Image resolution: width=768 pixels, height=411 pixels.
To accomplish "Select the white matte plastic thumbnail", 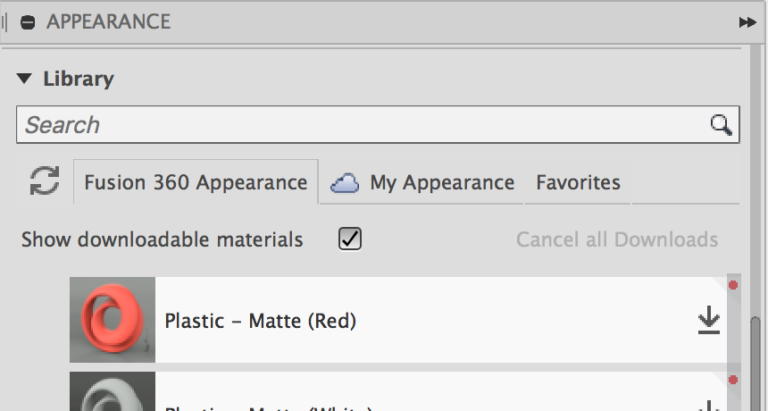I will coord(112,393).
